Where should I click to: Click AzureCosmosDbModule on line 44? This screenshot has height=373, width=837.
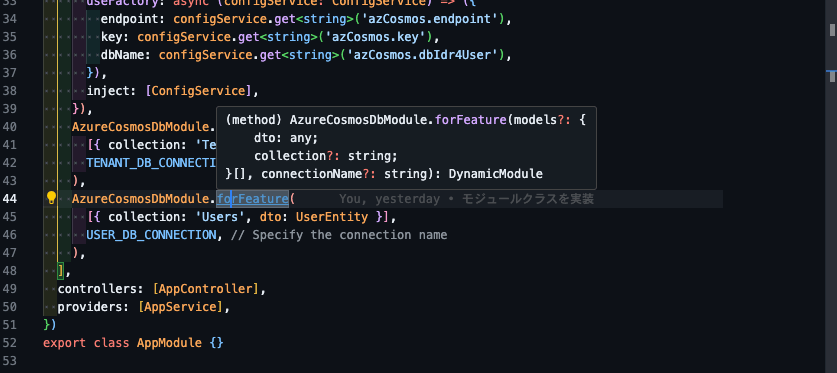click(x=140, y=199)
